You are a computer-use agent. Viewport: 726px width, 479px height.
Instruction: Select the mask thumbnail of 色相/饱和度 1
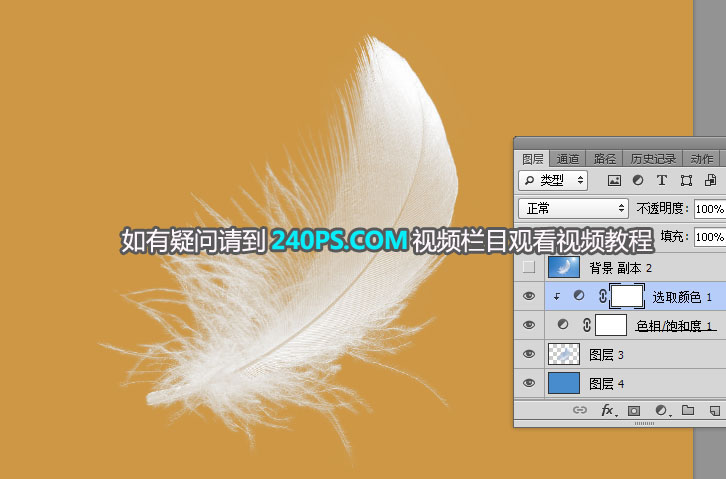(611, 325)
